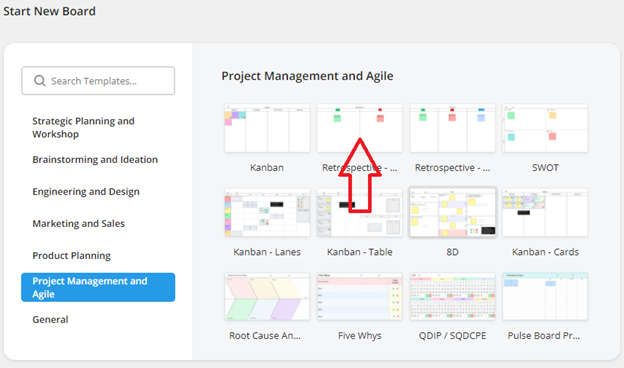This screenshot has width=624, height=368.
Task: Open the Kanban template thumbnail
Action: (x=267, y=128)
